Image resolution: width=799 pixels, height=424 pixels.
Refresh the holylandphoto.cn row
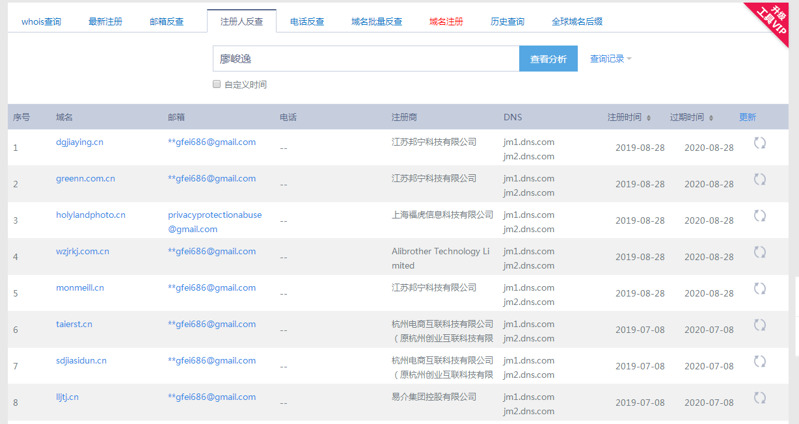[759, 216]
